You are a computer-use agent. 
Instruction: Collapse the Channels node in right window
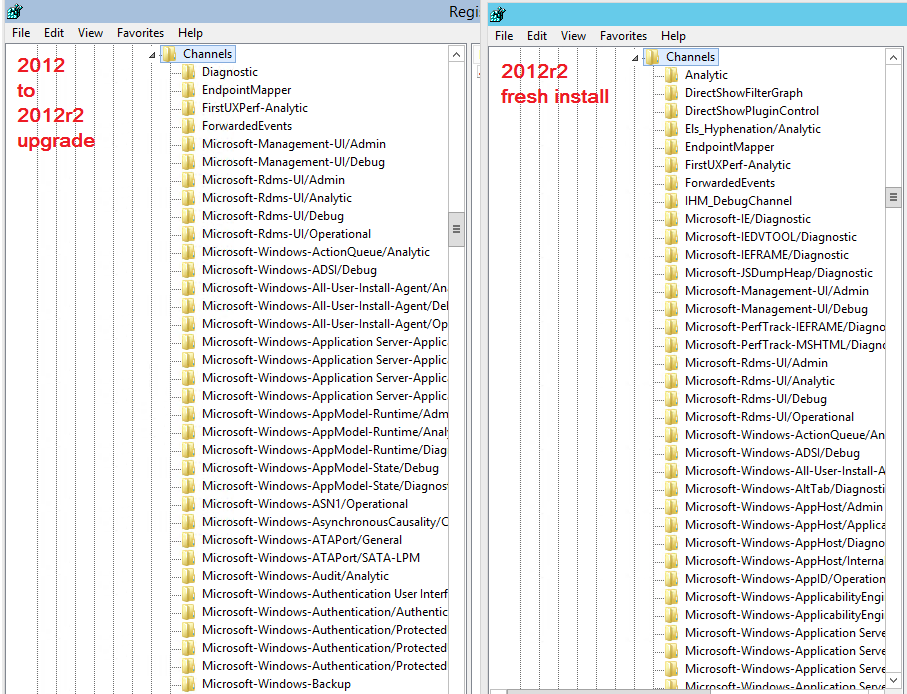click(635, 58)
